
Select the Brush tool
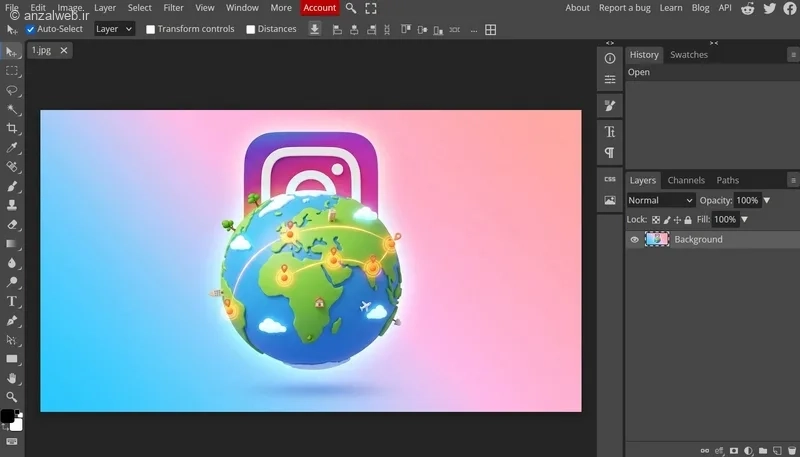click(11, 186)
